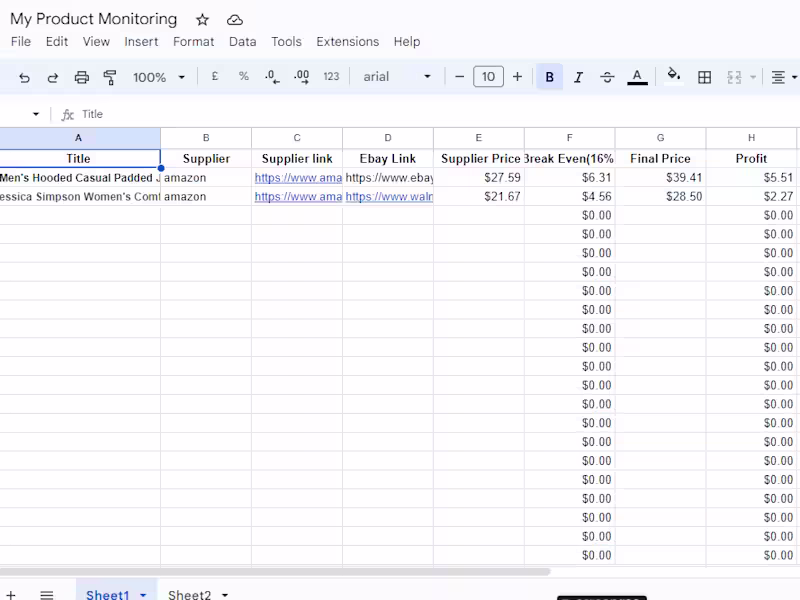
Task: Check the cloud save status icon
Action: (235, 20)
